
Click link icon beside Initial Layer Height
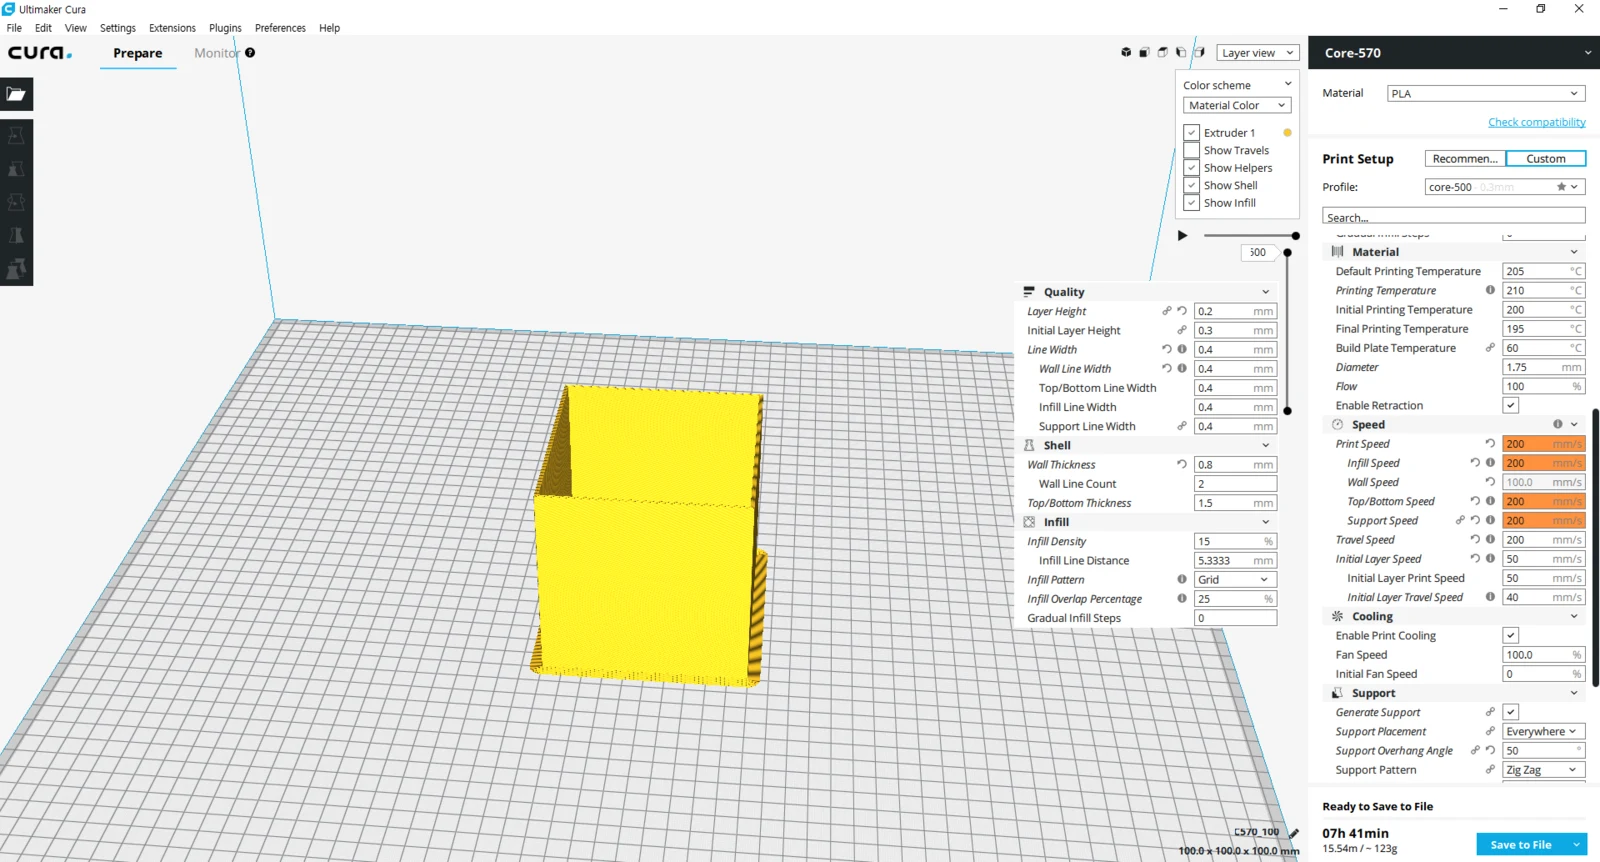coord(1182,330)
